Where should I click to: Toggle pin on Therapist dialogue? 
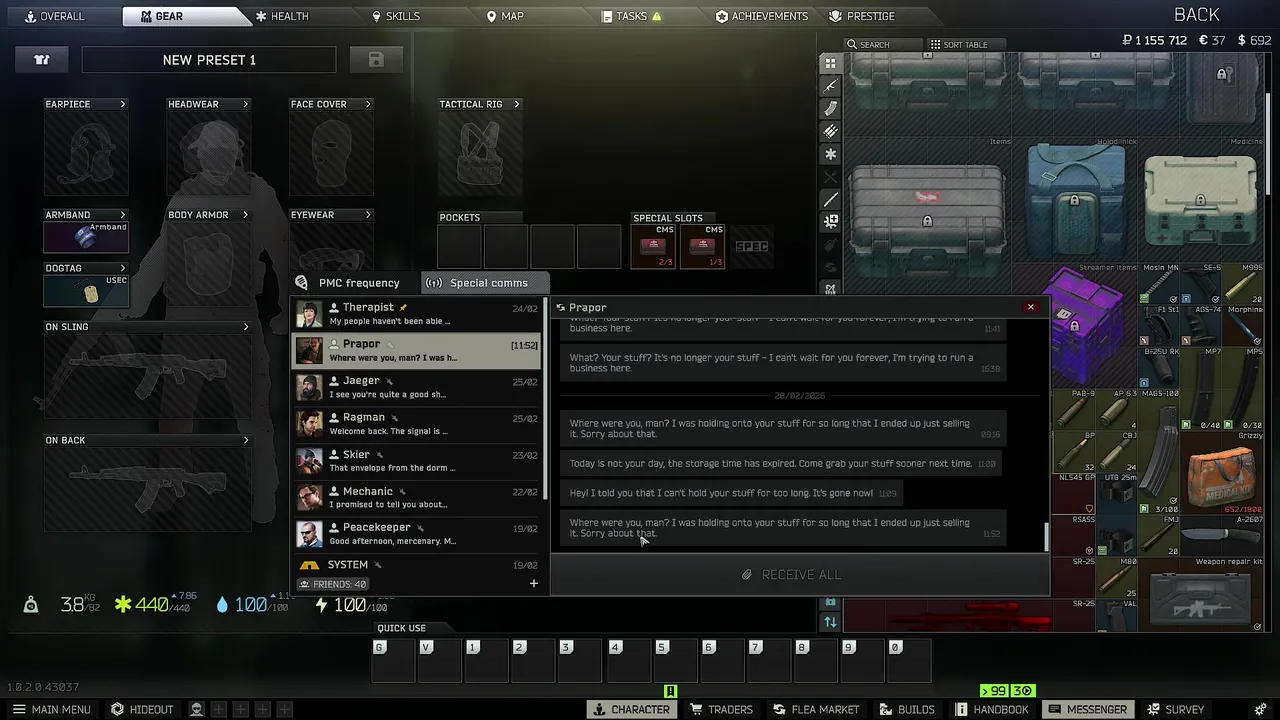[x=403, y=307]
